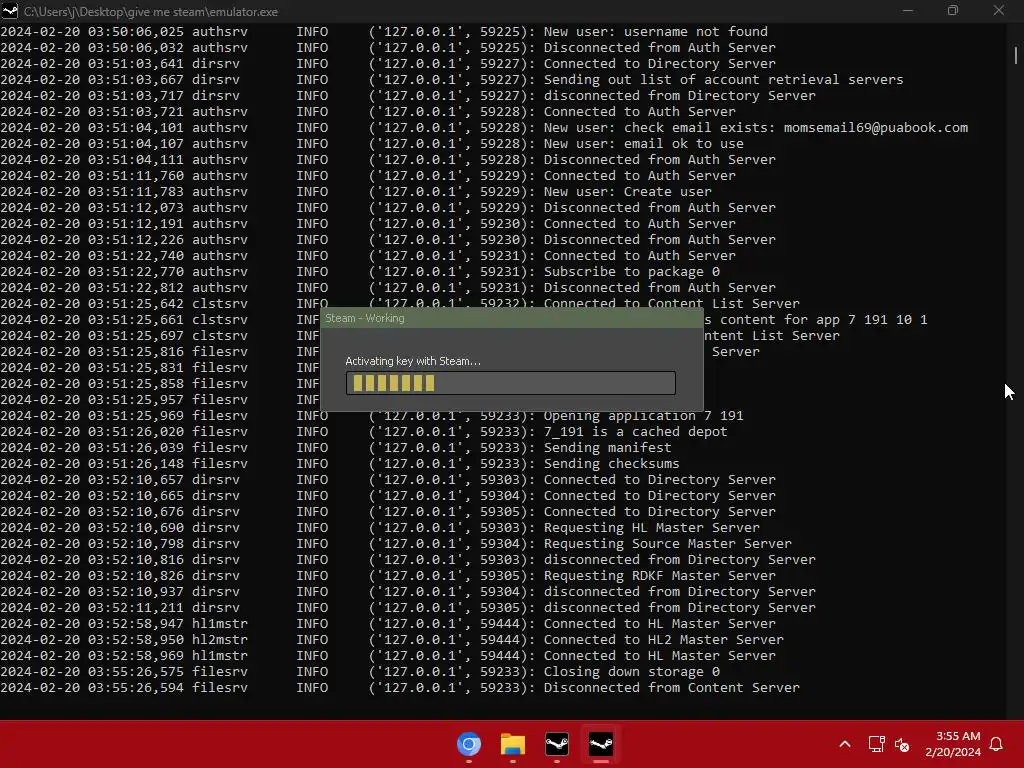This screenshot has width=1024, height=768.
Task: Click log line 'New user: email ok to use'
Action: [643, 144]
